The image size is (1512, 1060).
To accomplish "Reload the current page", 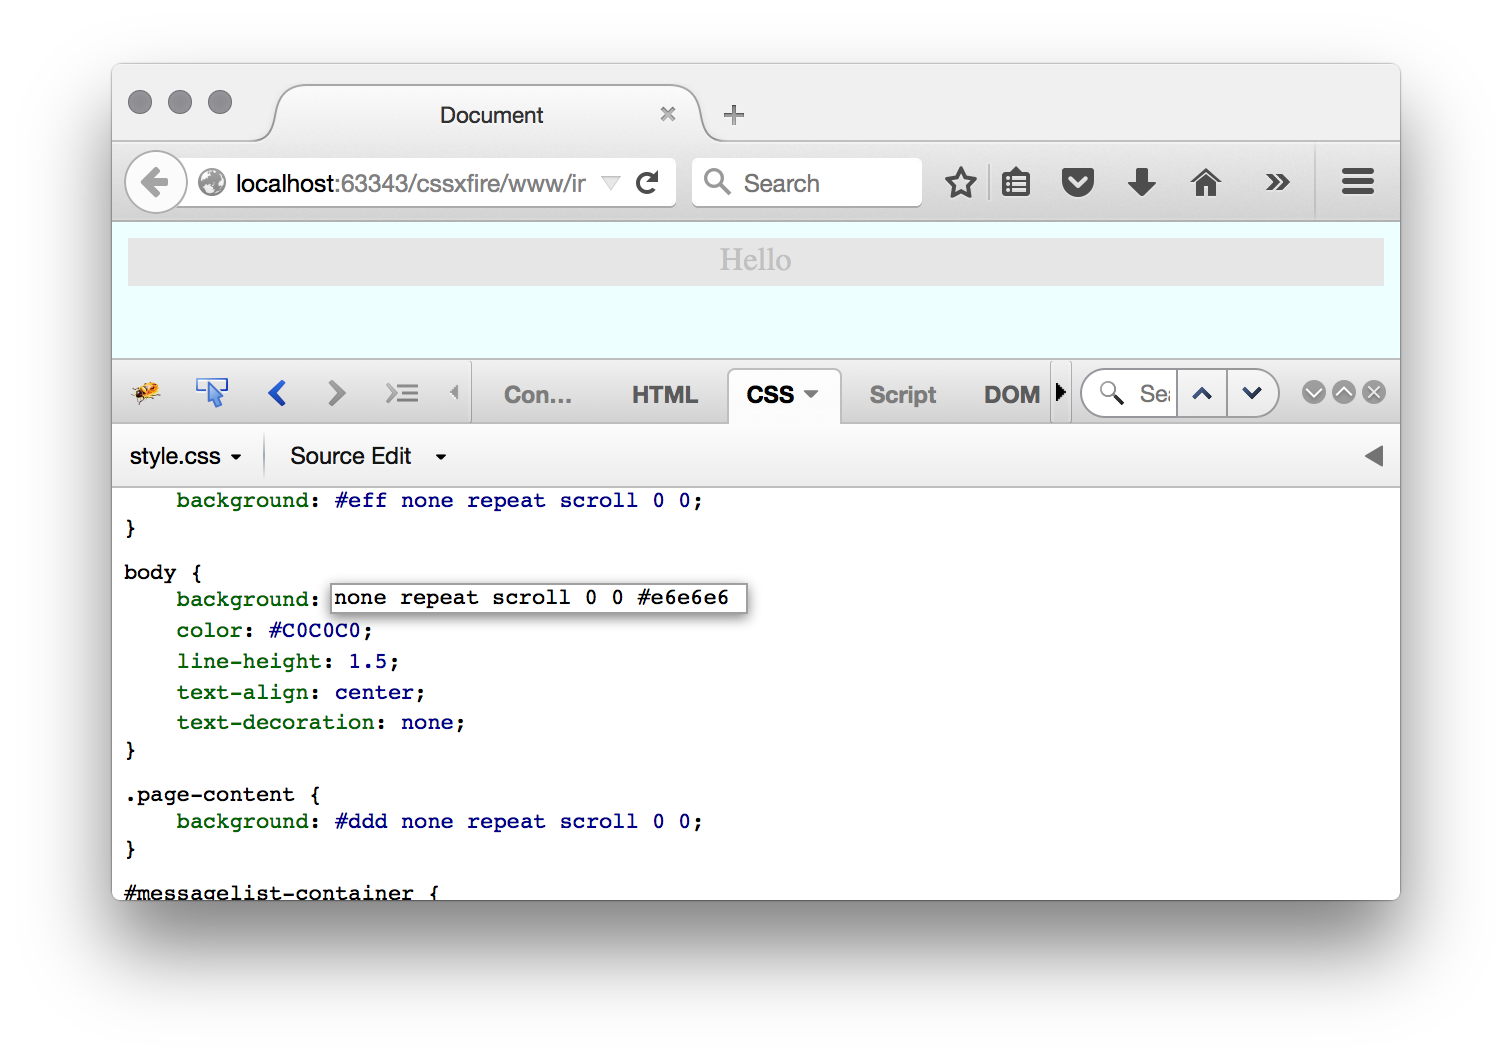I will point(647,183).
